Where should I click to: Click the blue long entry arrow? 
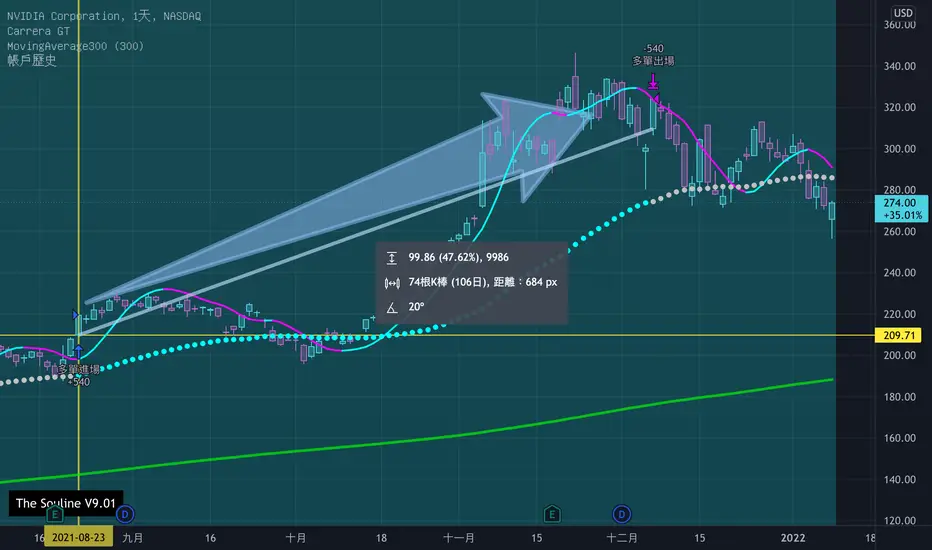click(x=78, y=353)
